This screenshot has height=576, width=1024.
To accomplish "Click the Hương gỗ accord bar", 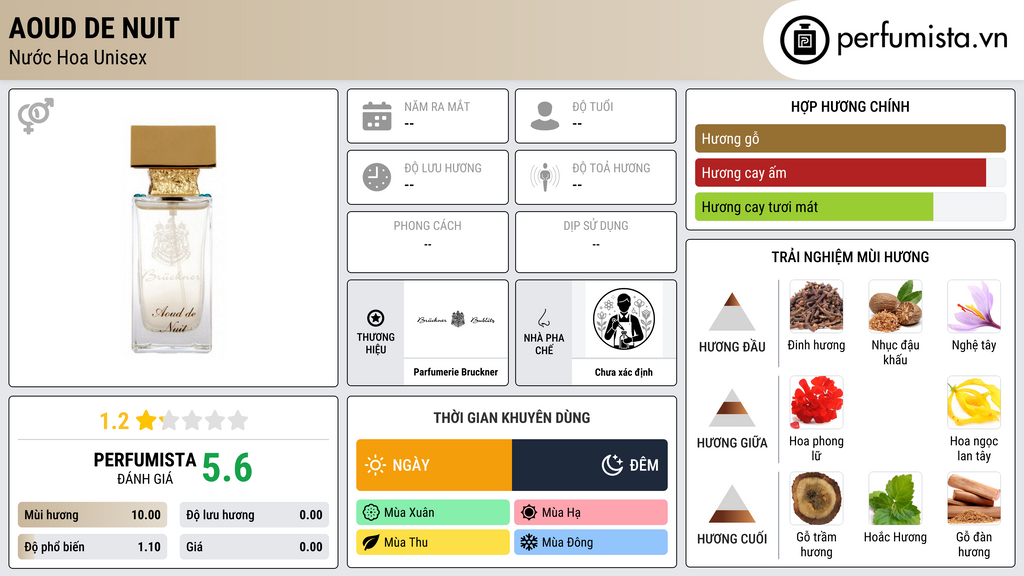I will [x=850, y=138].
